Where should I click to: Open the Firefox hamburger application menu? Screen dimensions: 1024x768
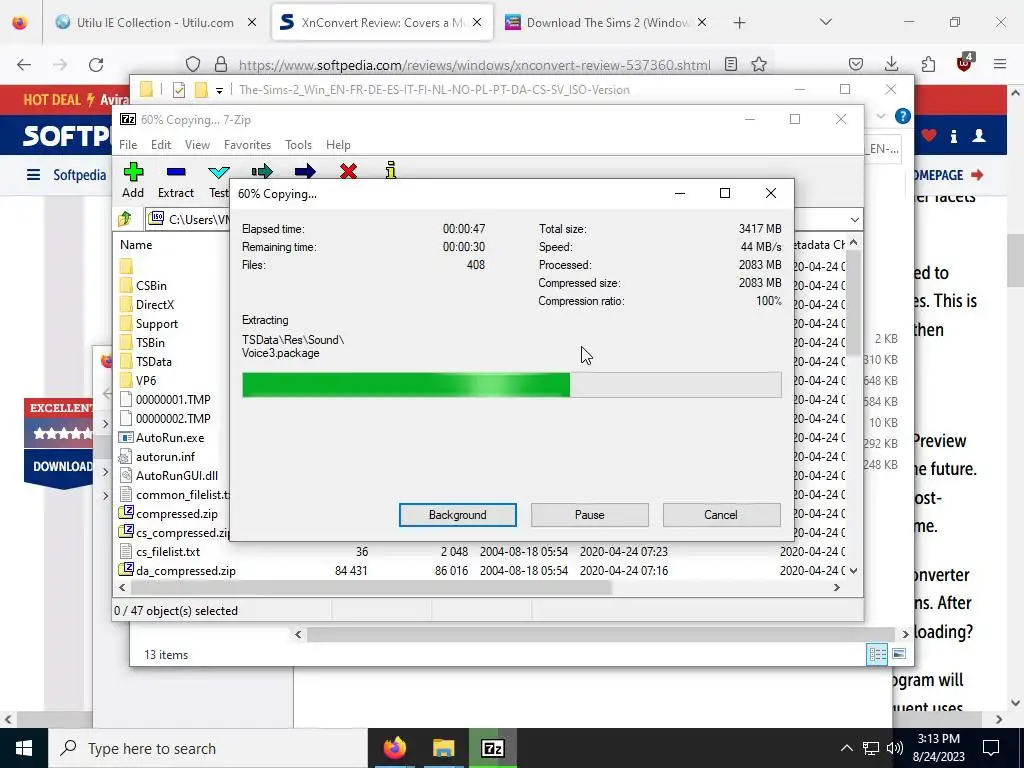pos(1000,64)
